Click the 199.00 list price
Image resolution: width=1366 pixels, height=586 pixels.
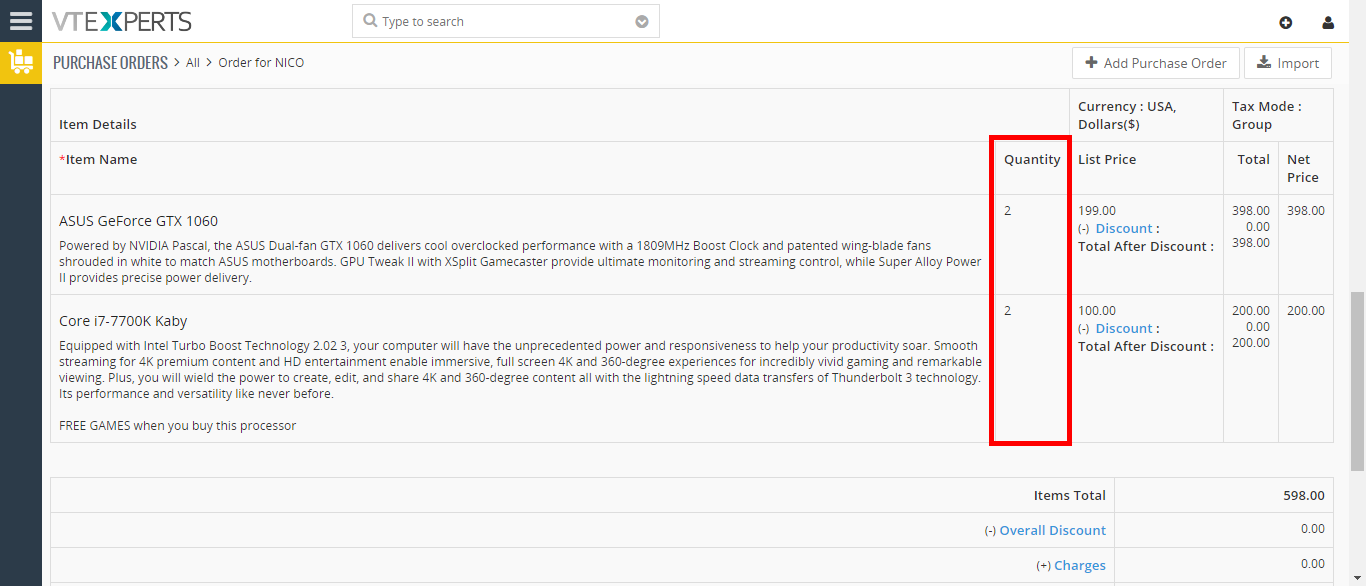[1097, 211]
